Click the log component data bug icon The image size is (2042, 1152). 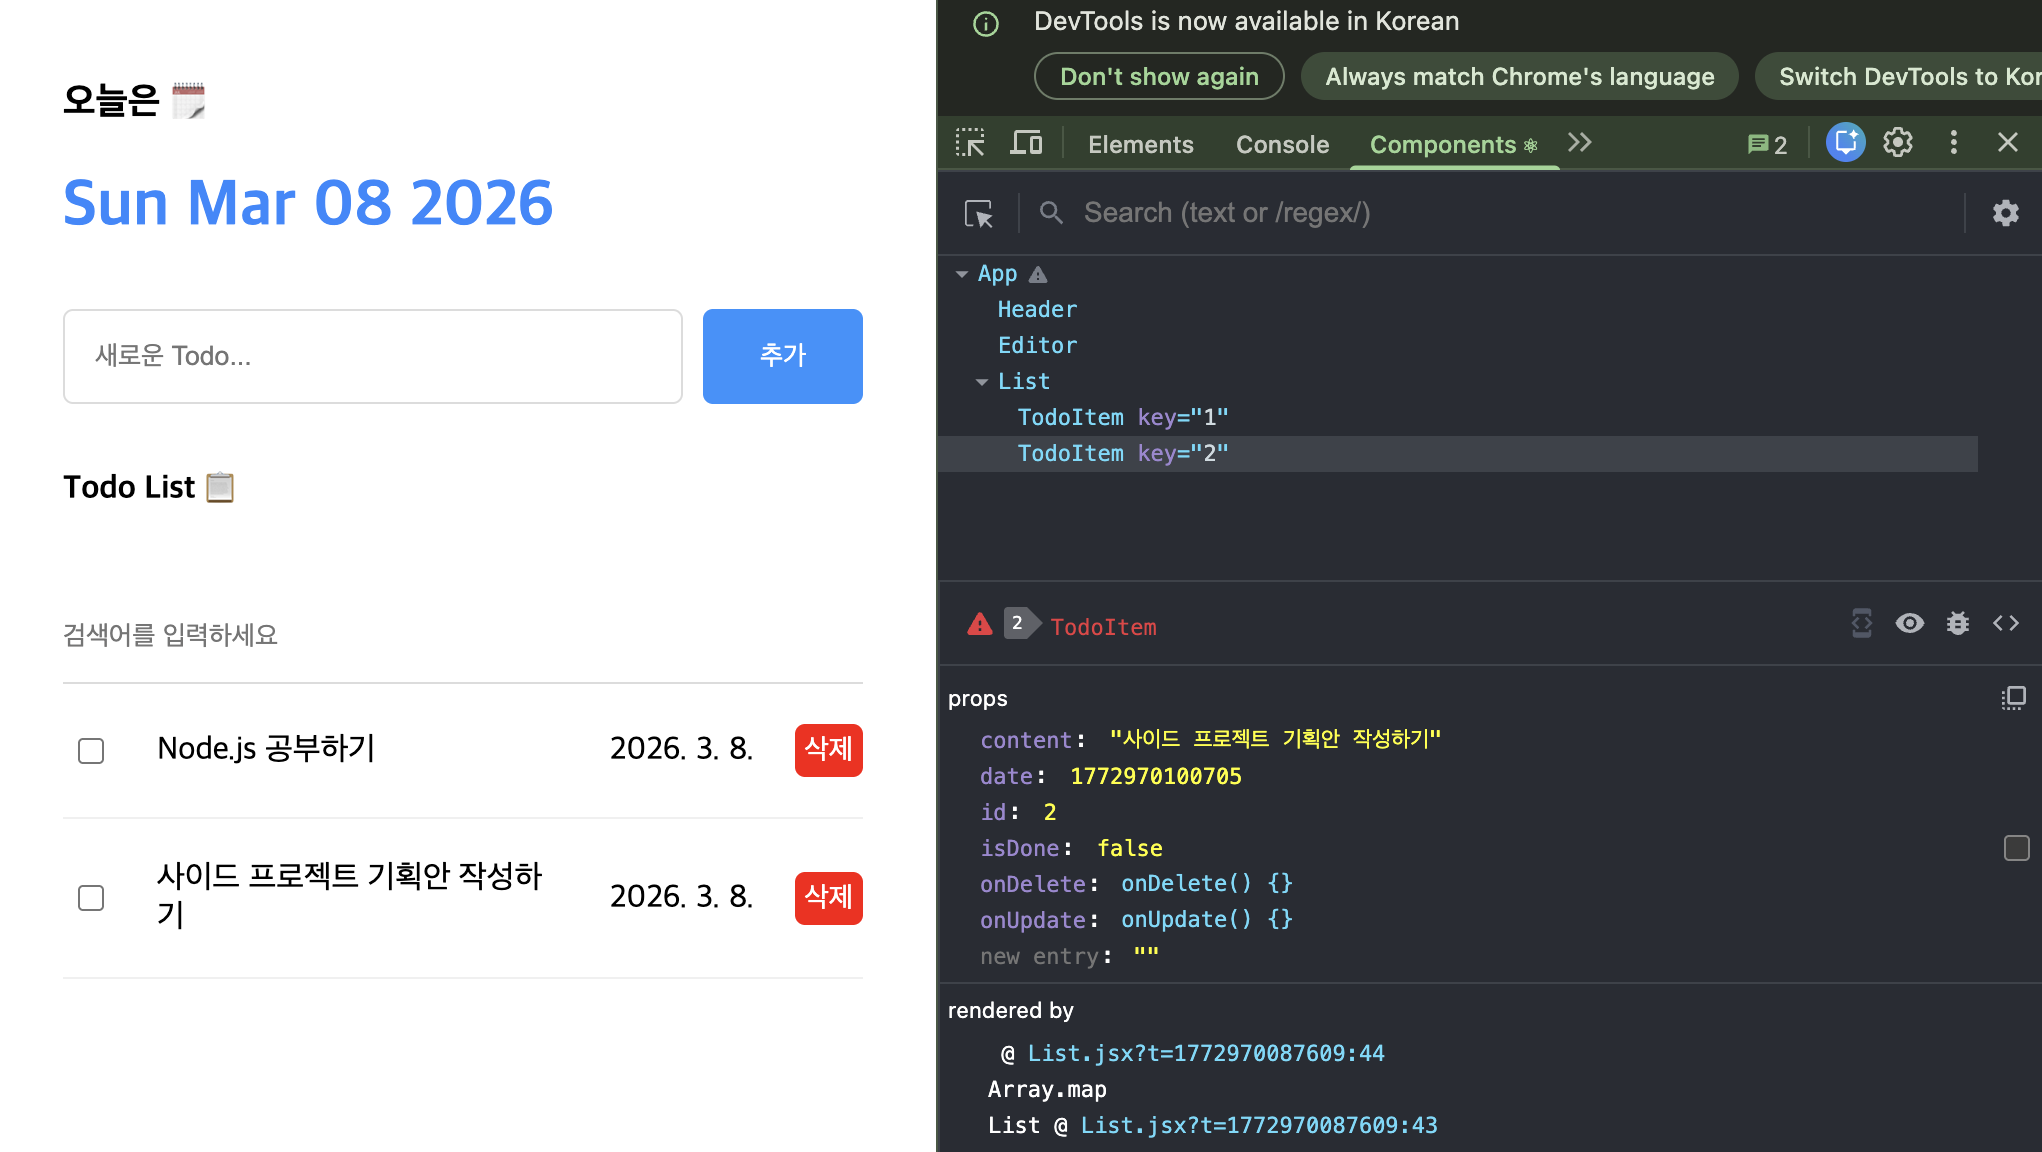pos(1957,624)
